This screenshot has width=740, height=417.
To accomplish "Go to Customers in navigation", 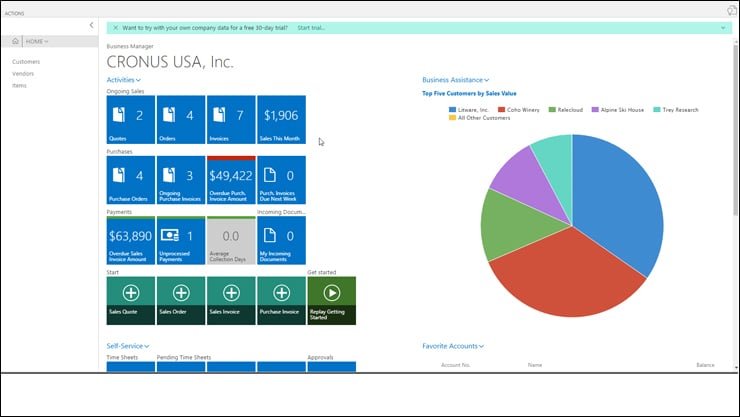I will coord(26,62).
